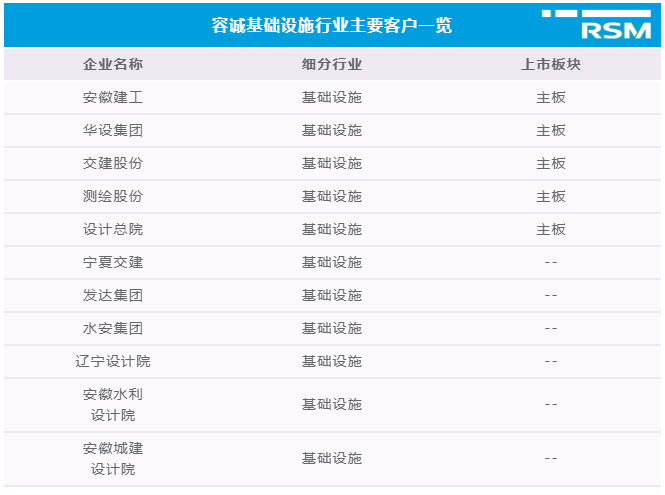Click 主板 in the 安徽建工 row
The height and width of the screenshot is (495, 665).
point(550,98)
